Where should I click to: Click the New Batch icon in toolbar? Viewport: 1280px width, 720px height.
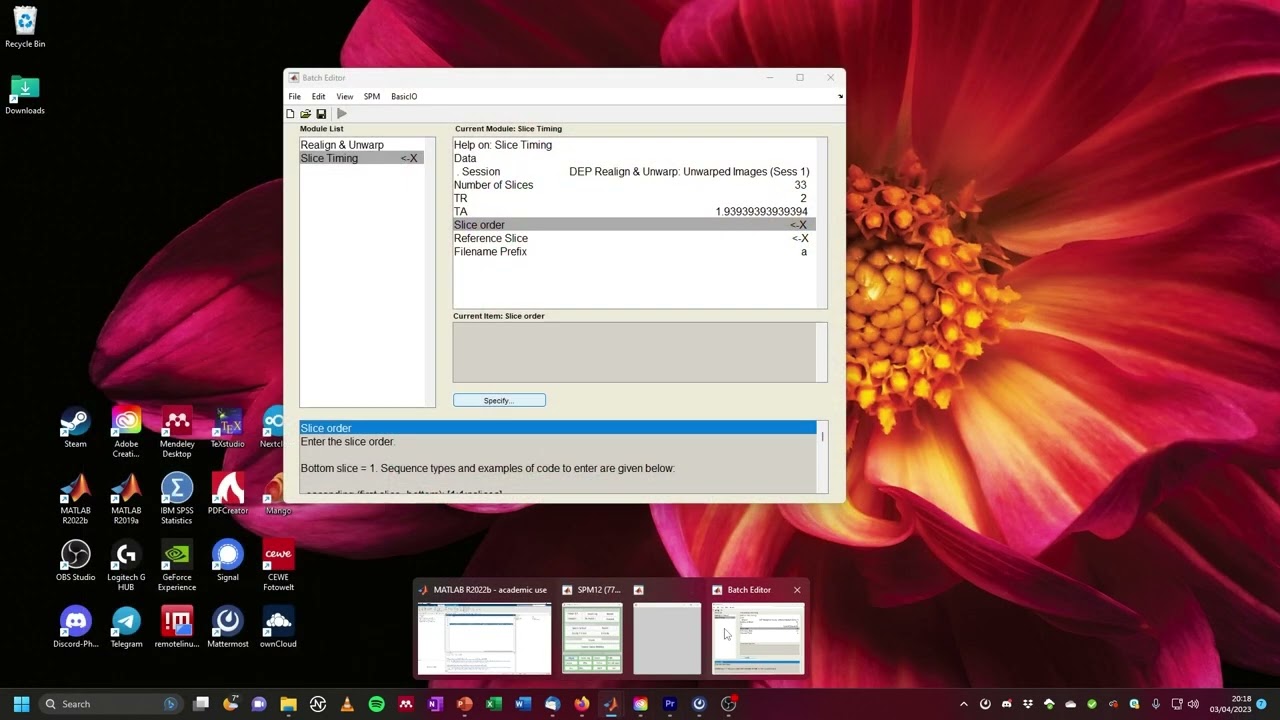pos(291,114)
